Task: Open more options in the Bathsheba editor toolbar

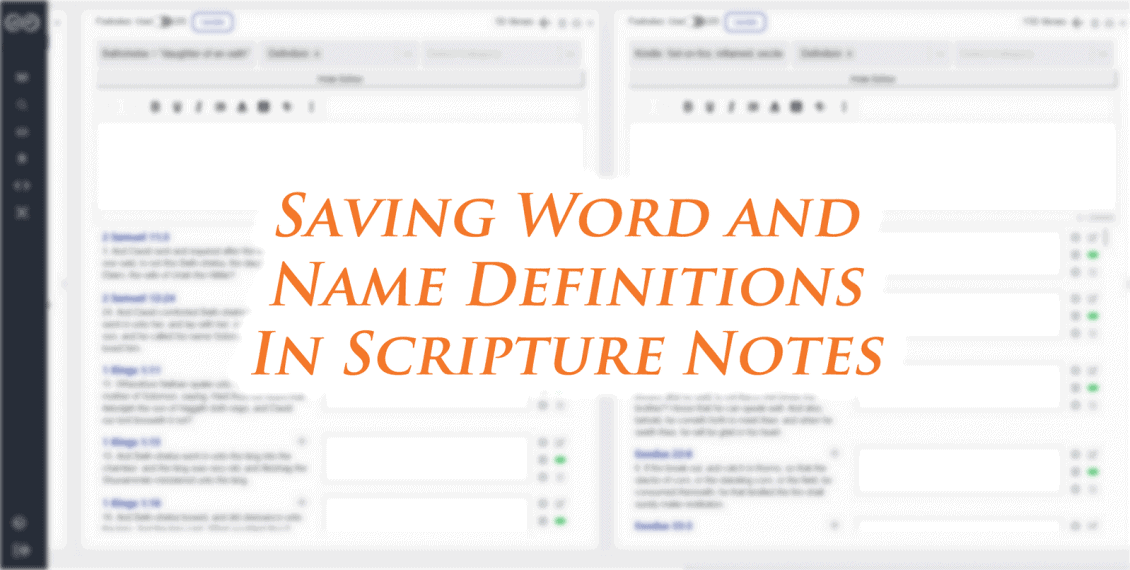Action: [311, 107]
